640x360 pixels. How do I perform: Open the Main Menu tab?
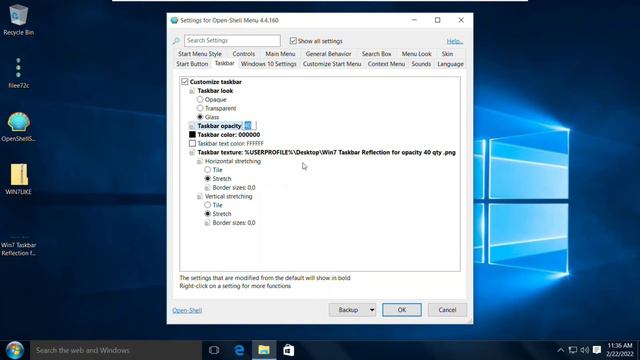280,54
